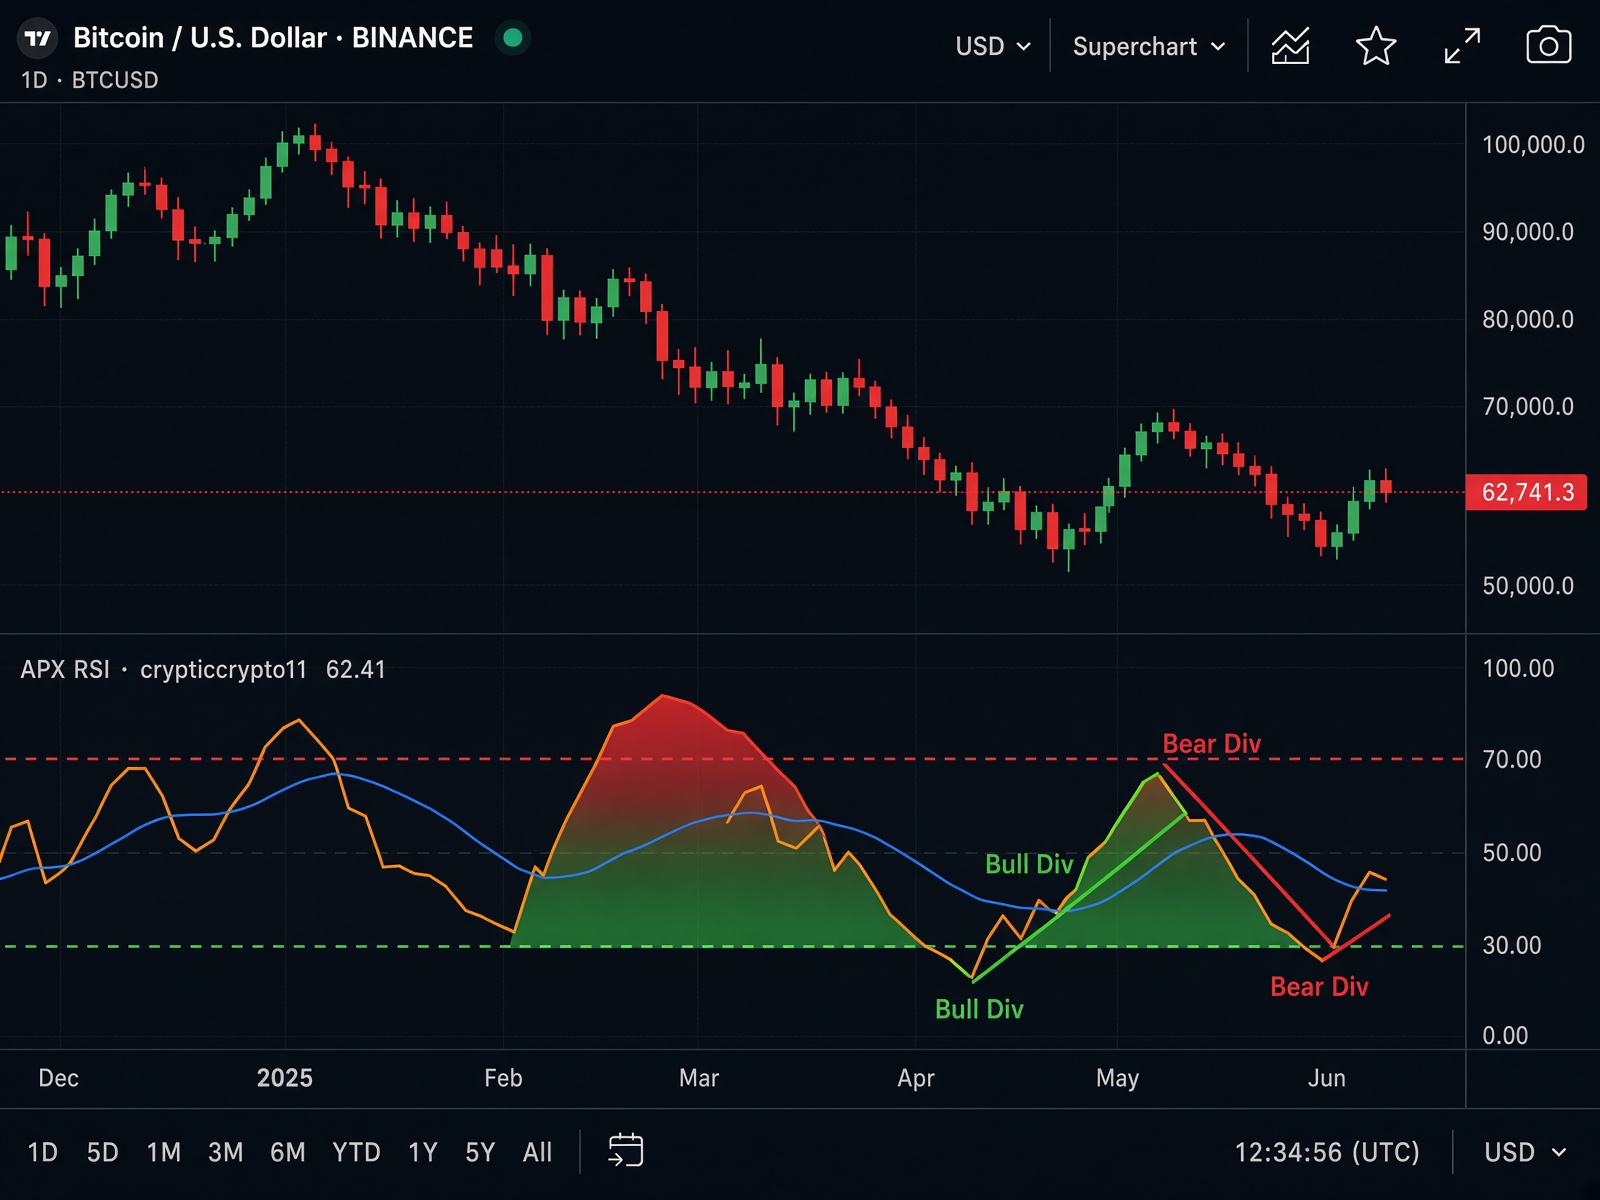Screen dimensions: 1600x1200
Task: Click the 62.41 RSI value readout
Action: click(x=356, y=669)
